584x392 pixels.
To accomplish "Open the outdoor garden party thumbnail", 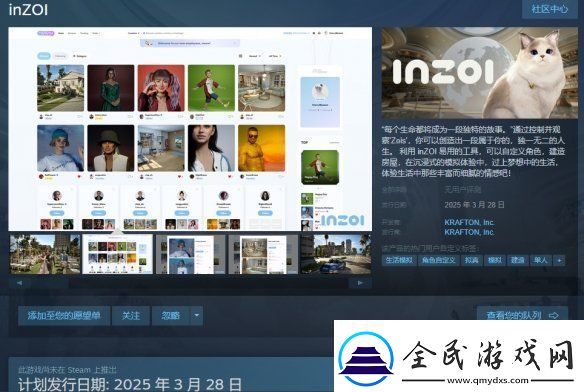I will (45, 254).
